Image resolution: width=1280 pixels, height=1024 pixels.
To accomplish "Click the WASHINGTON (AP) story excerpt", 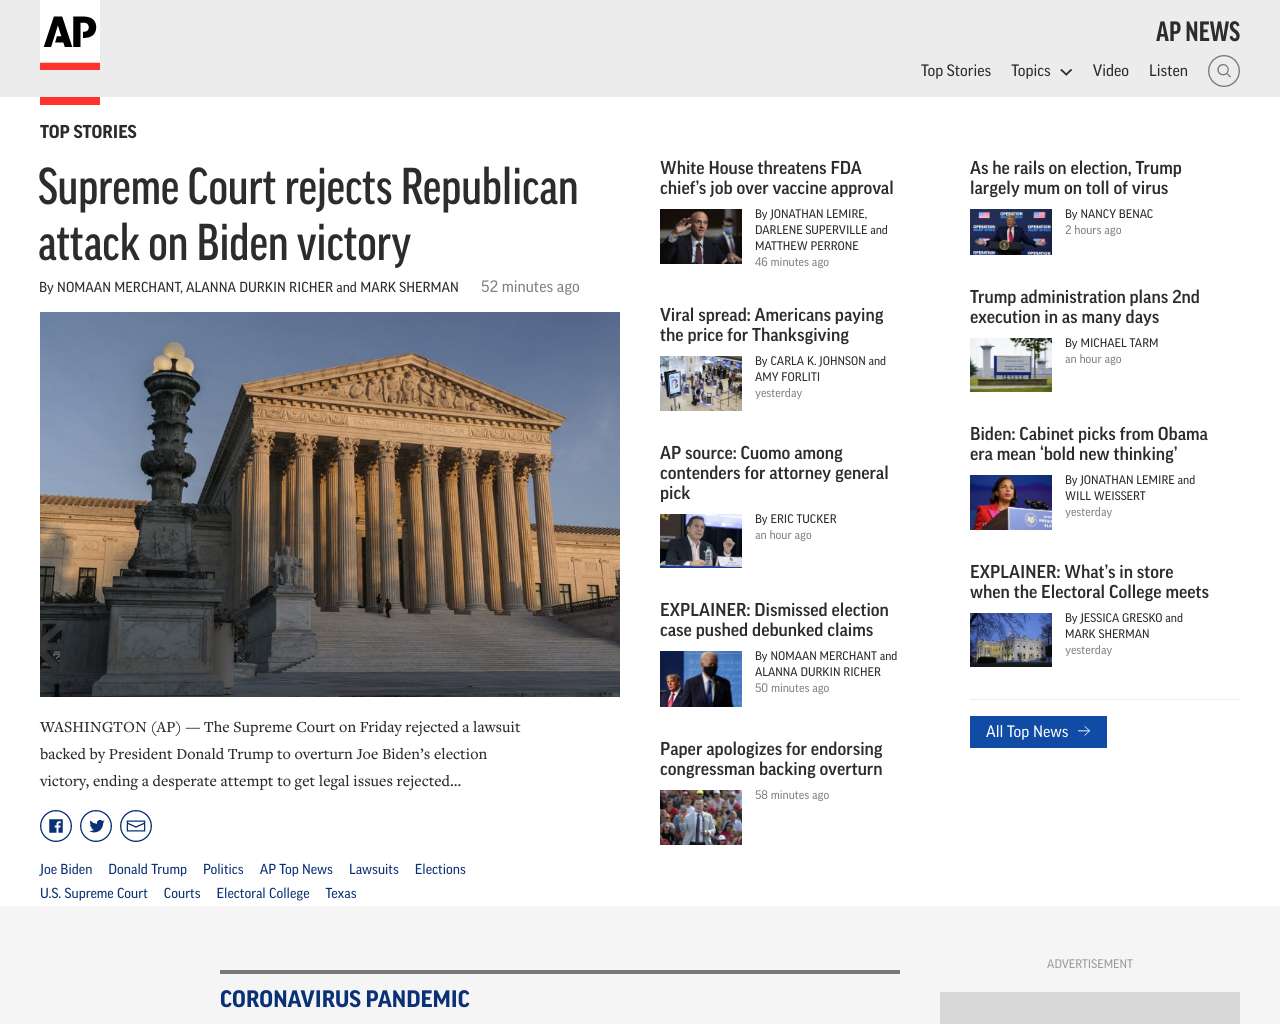I will pyautogui.click(x=280, y=754).
